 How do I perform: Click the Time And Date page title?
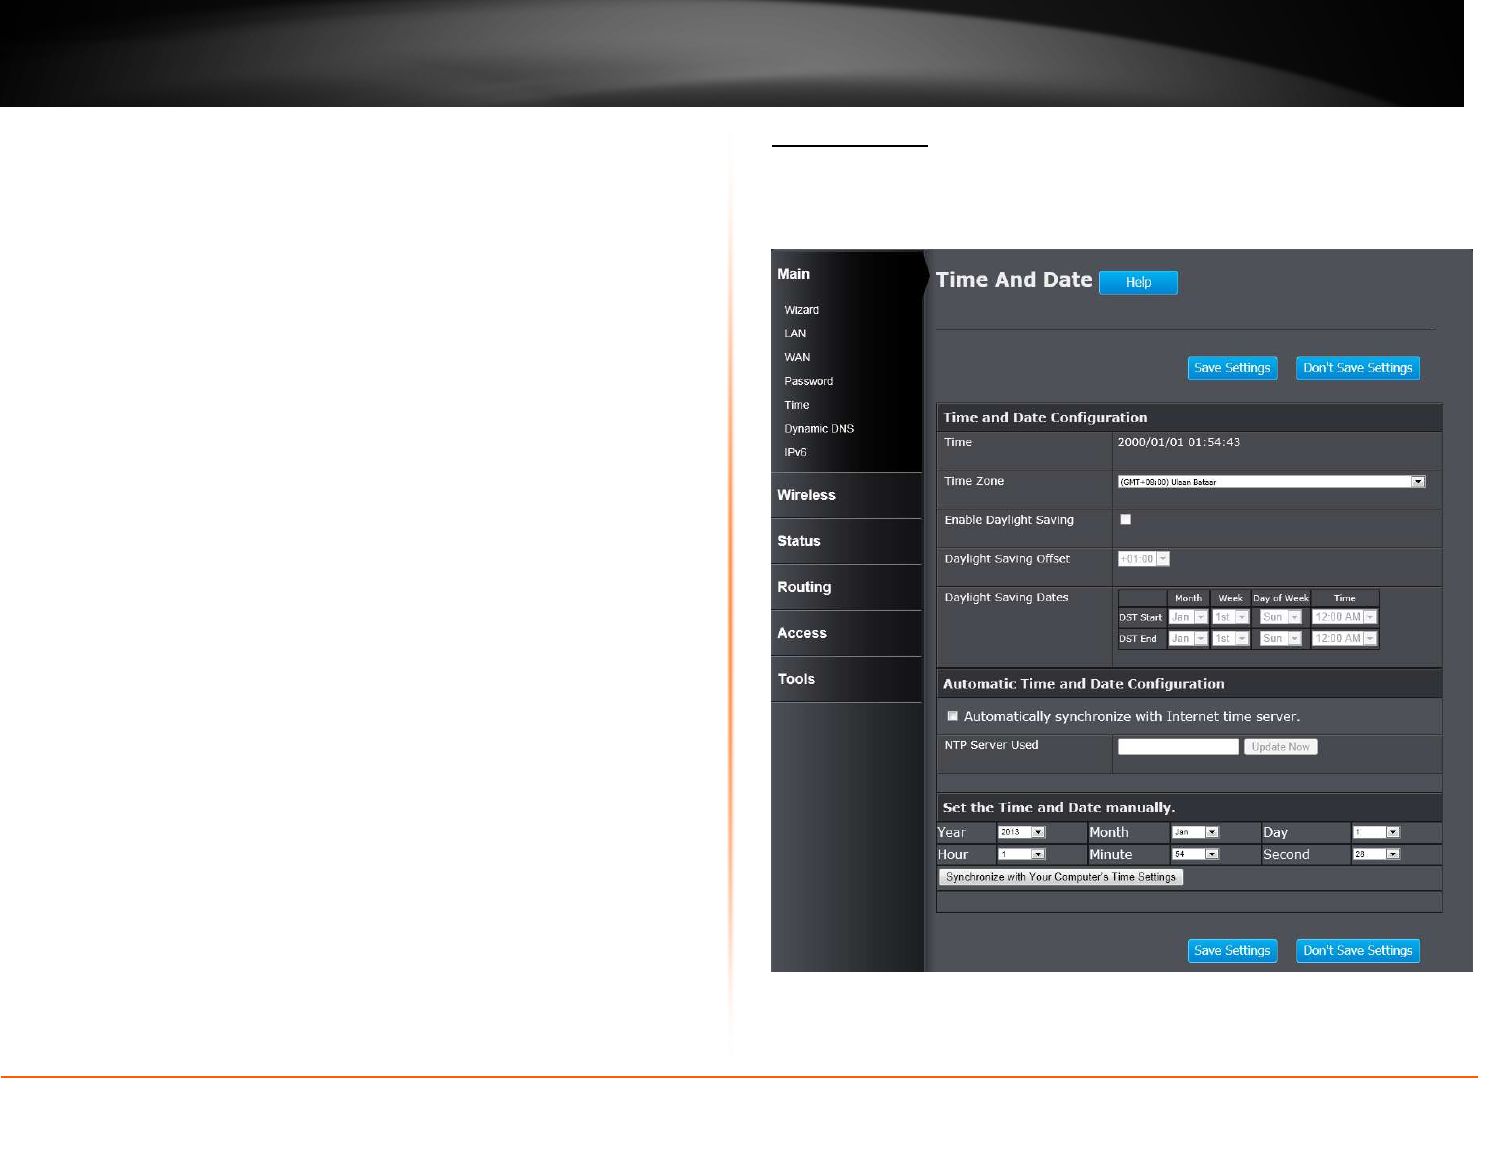point(1014,280)
